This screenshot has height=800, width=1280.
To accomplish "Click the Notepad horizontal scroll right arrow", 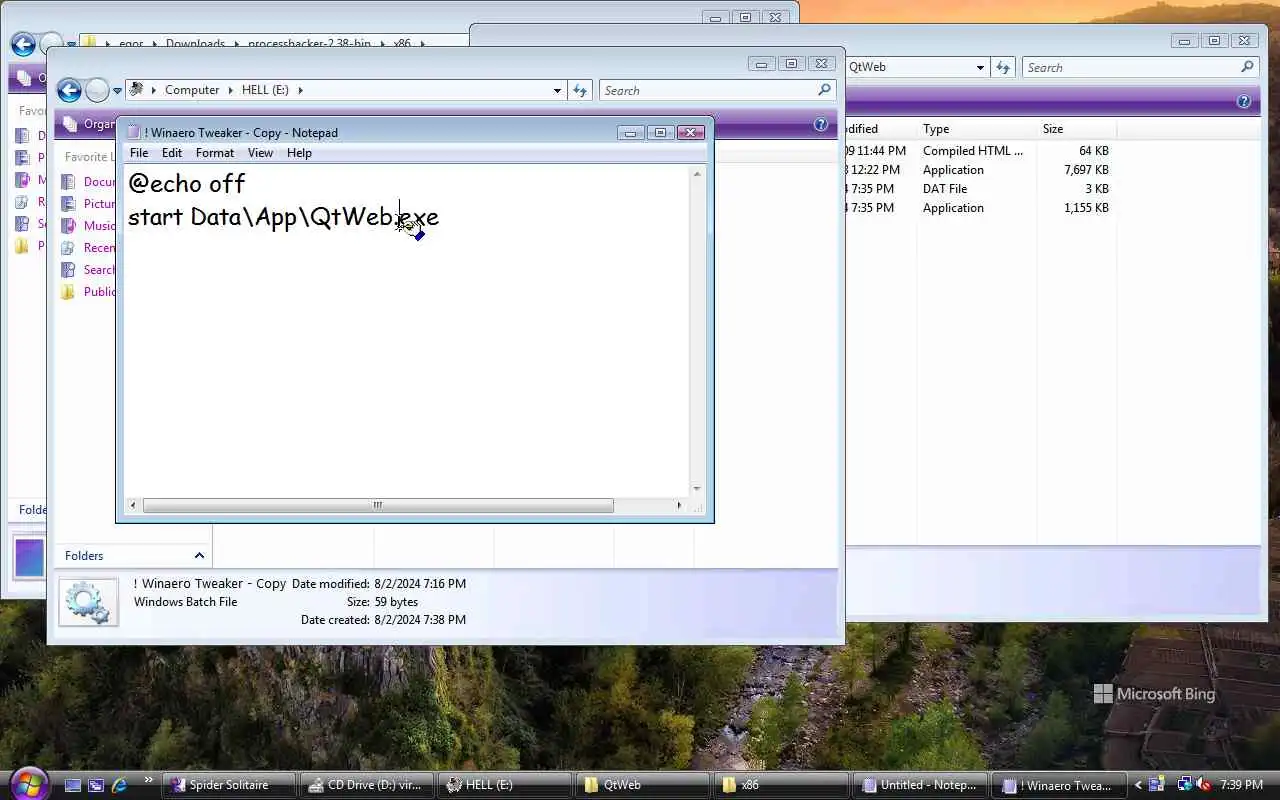I will click(x=679, y=505).
